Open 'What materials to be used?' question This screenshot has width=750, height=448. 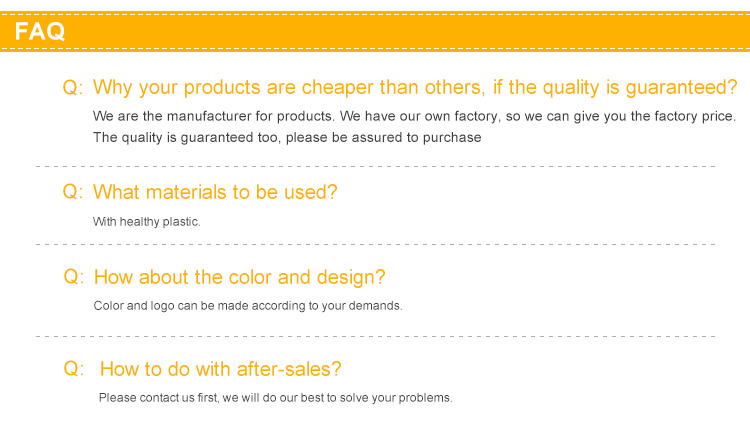point(215,192)
